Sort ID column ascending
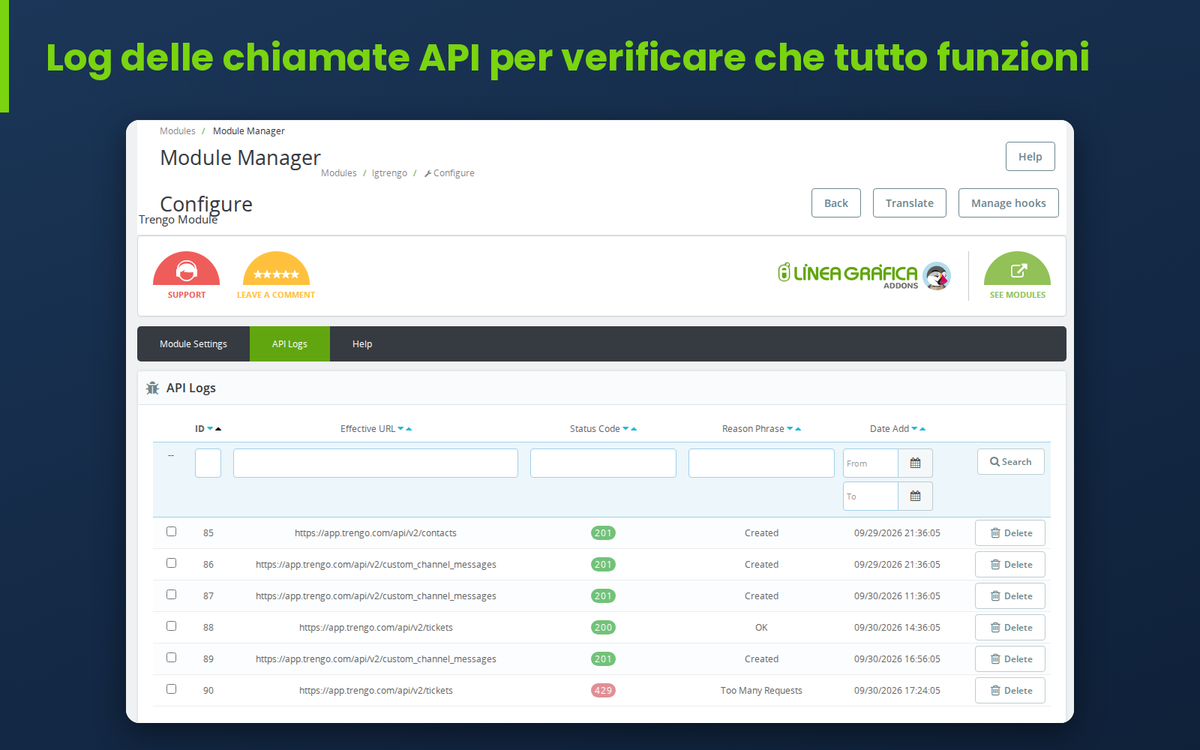This screenshot has width=1200, height=750. pos(218,429)
